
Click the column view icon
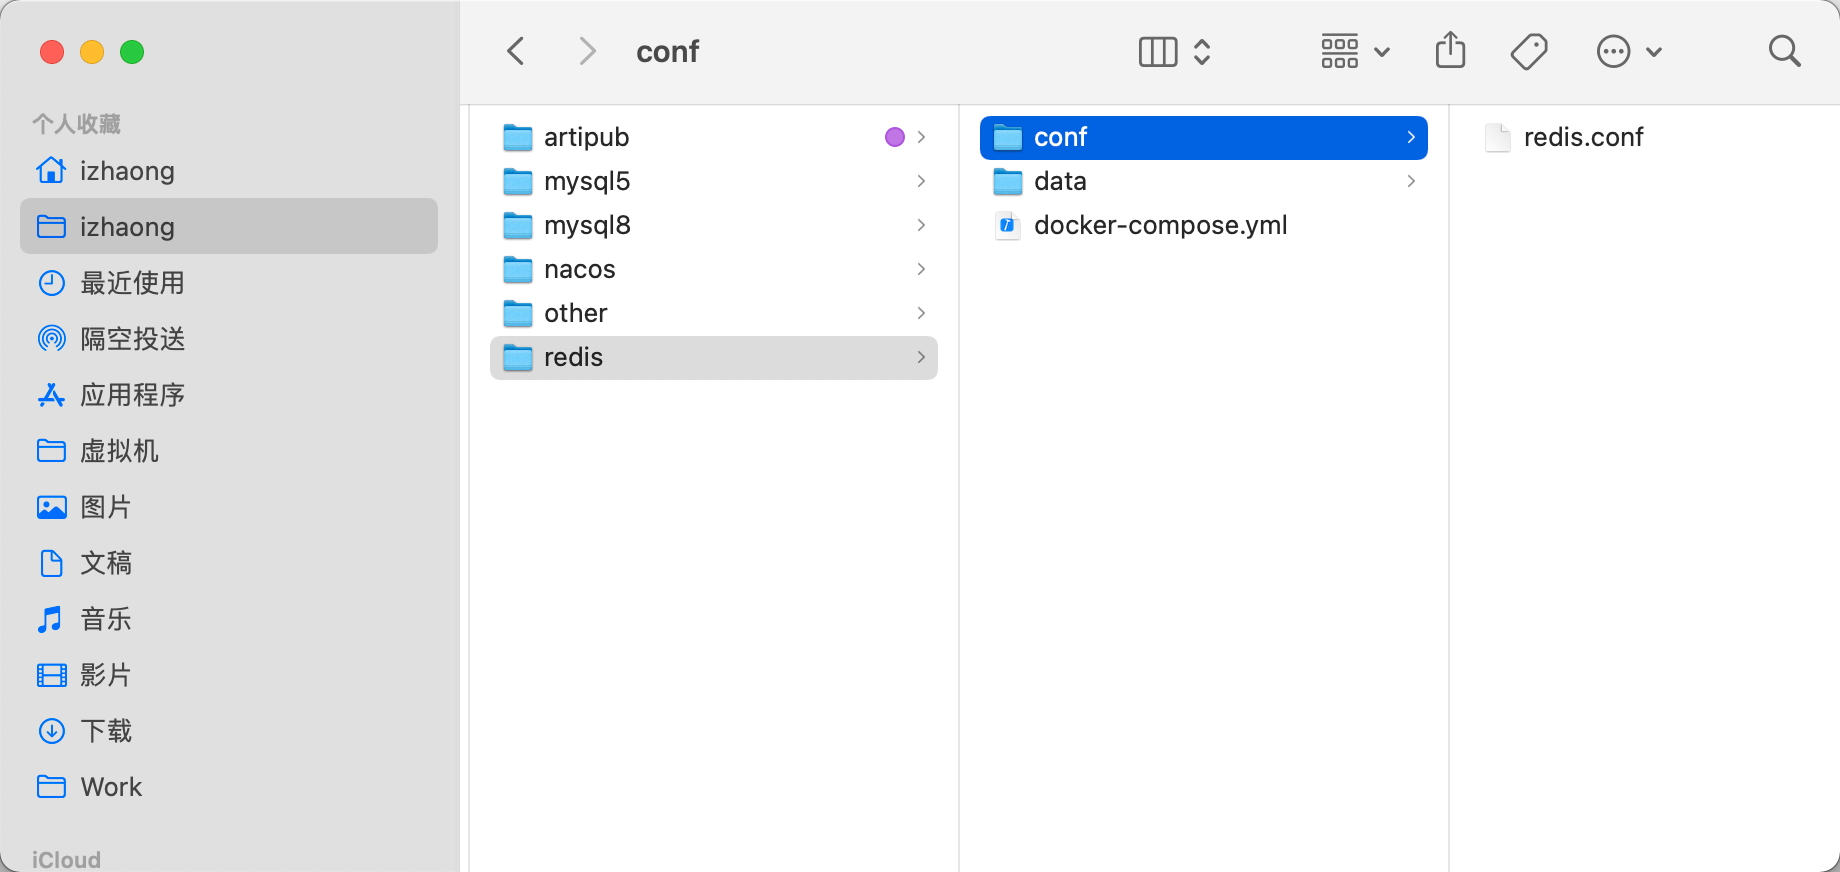(1158, 51)
